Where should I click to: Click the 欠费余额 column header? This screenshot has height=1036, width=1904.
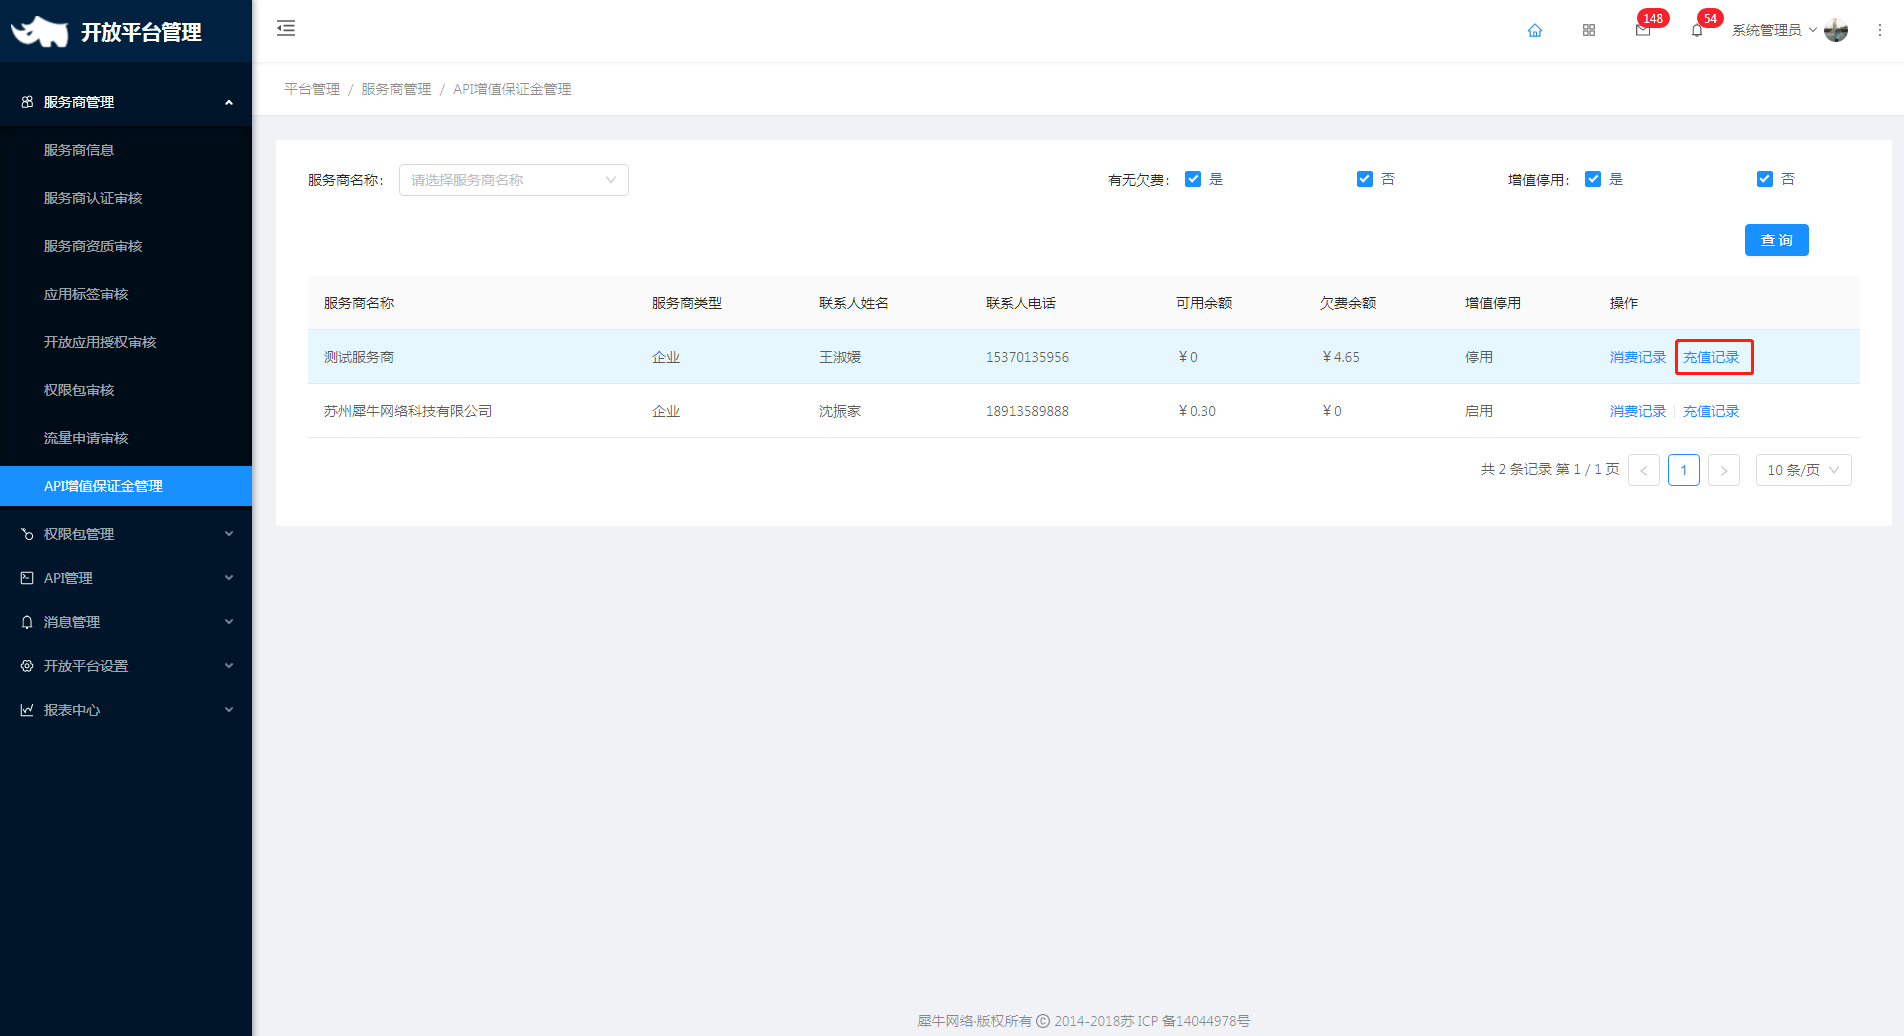pos(1348,303)
